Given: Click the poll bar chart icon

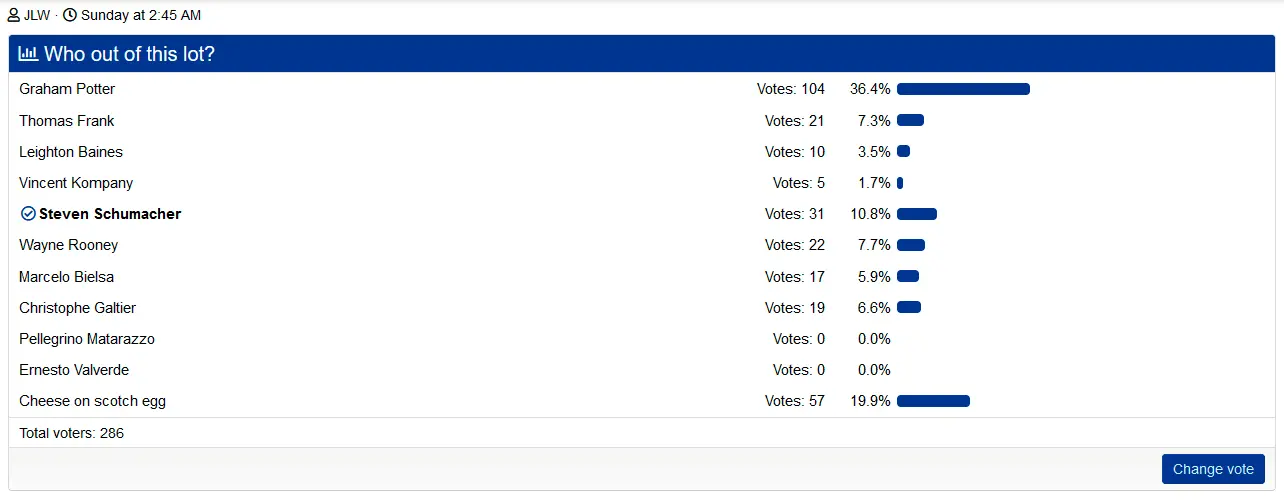Looking at the screenshot, I should tap(28, 54).
